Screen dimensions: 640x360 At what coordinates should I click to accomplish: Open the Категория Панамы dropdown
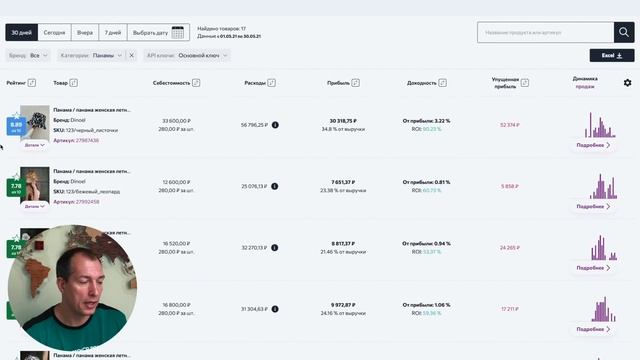(x=91, y=56)
